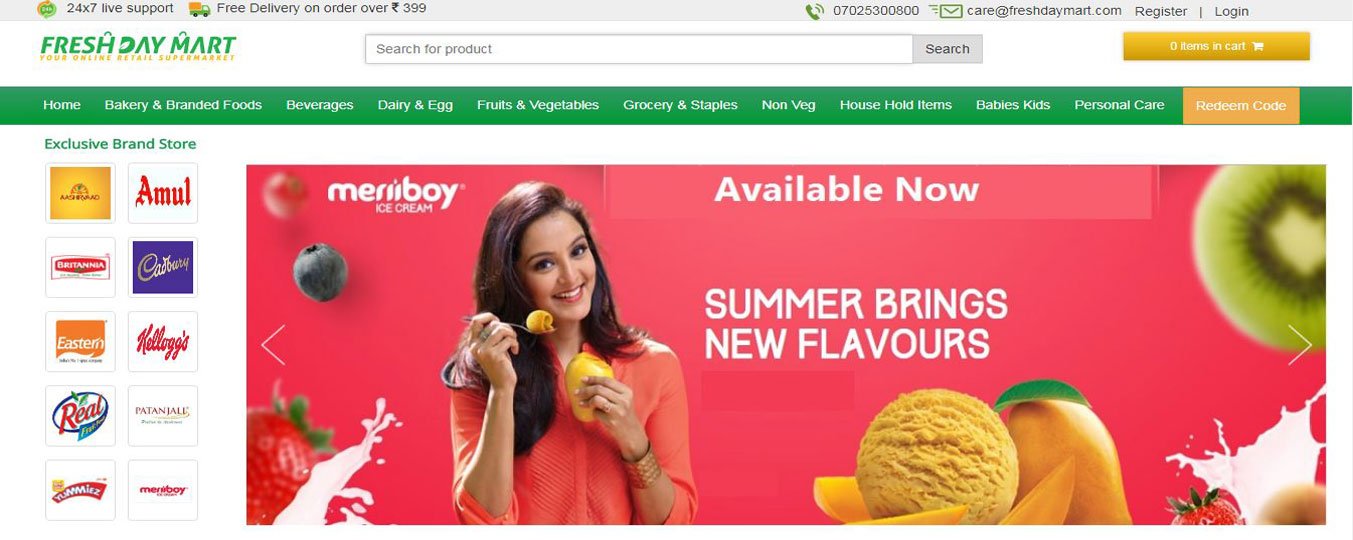Open the Register link
The height and width of the screenshot is (540, 1353).
coord(1161,11)
